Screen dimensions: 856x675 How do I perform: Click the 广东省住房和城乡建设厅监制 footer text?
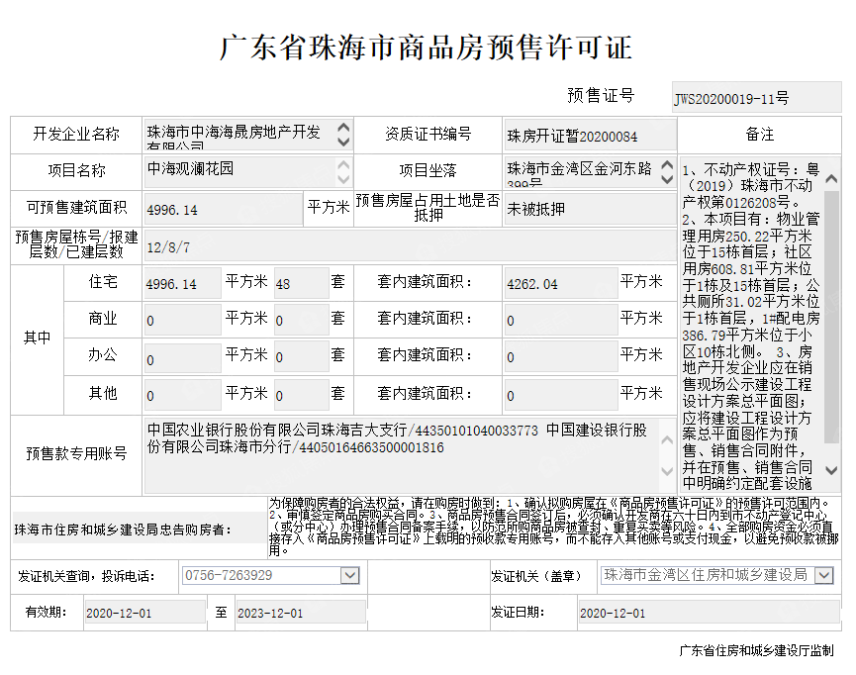(x=756, y=650)
